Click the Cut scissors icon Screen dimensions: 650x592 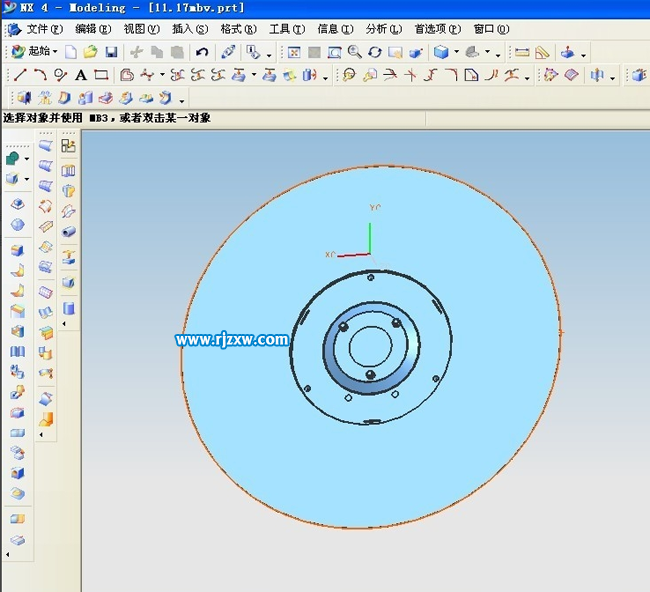click(136, 52)
